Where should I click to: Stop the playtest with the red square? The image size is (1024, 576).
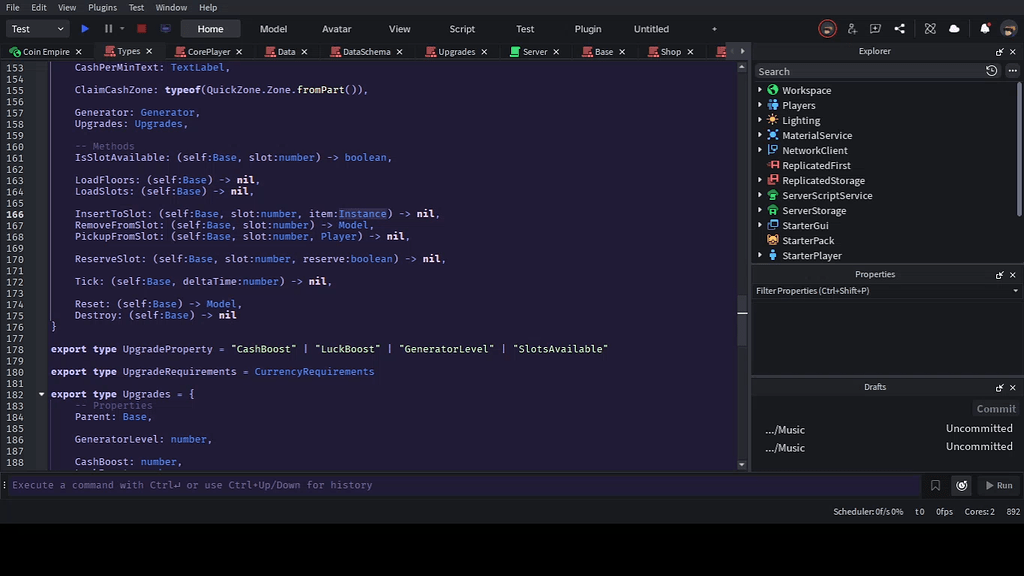pos(141,29)
